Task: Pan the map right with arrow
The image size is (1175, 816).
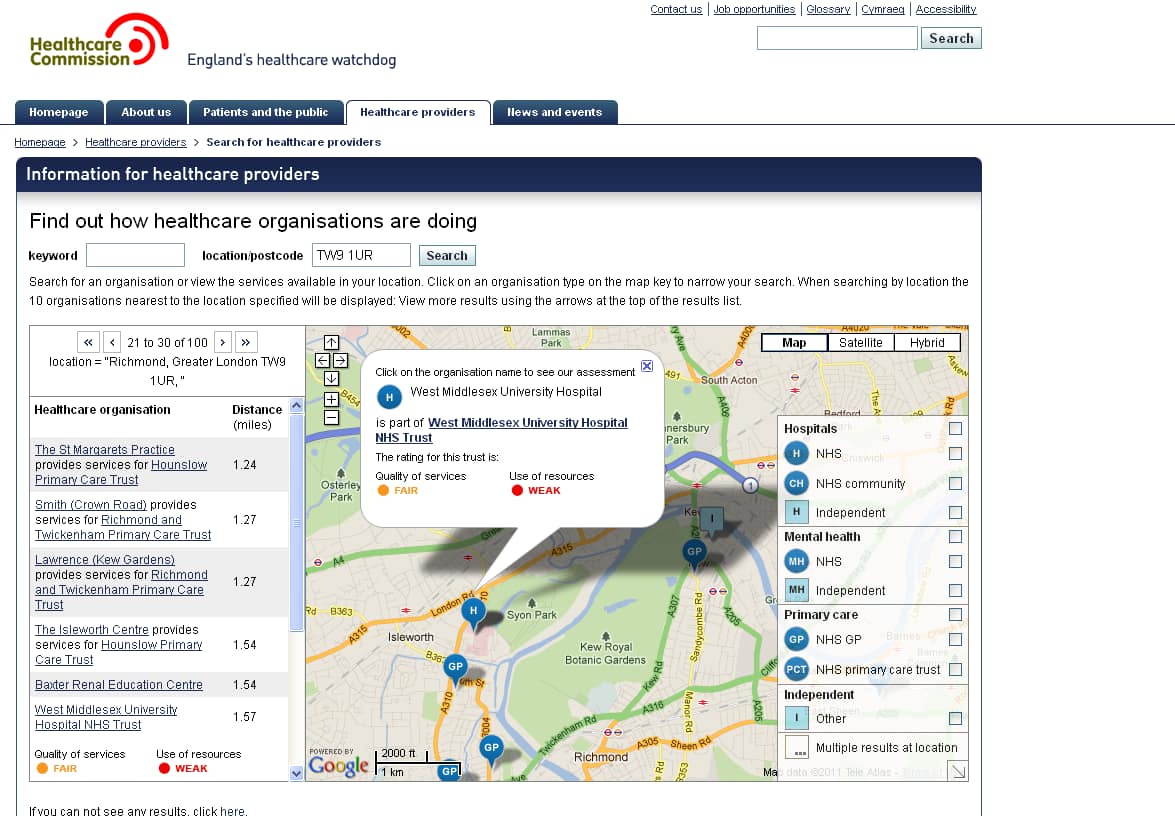Action: coord(341,360)
